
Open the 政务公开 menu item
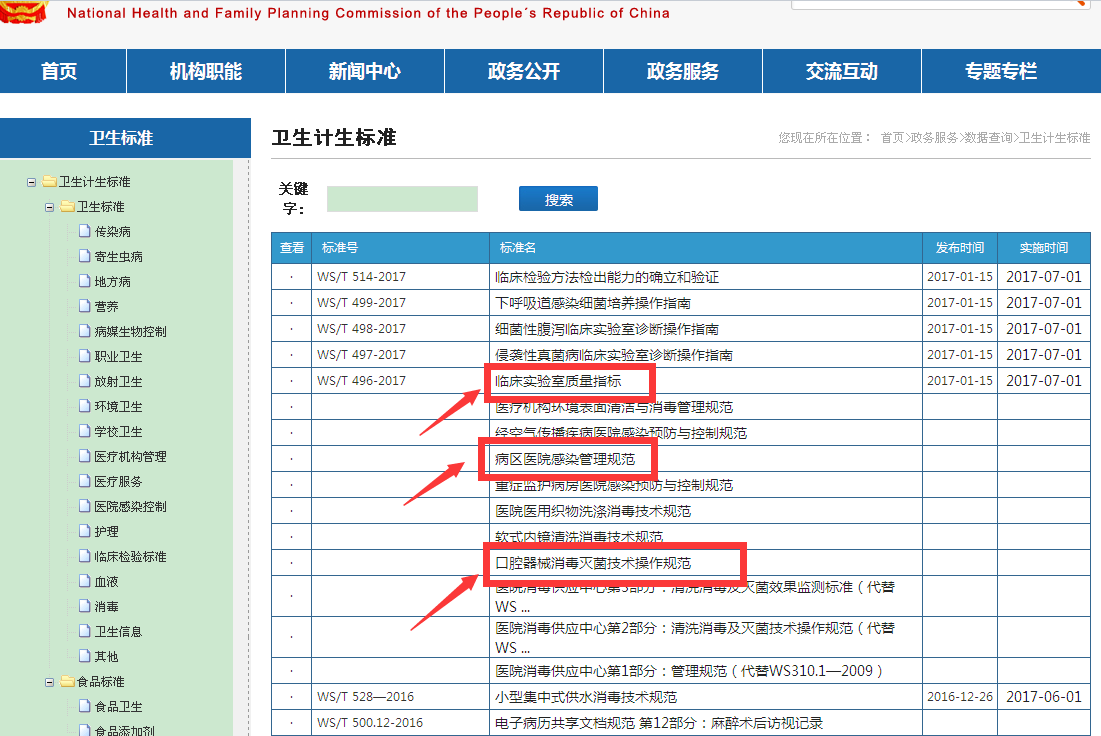[x=523, y=71]
